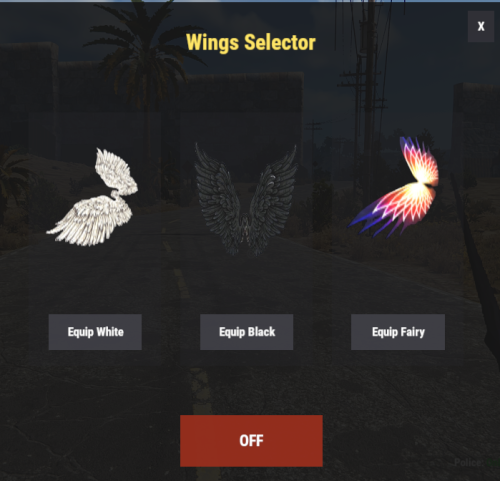Click the yellow Wings Selector title
This screenshot has height=481, width=500.
pyautogui.click(x=251, y=42)
